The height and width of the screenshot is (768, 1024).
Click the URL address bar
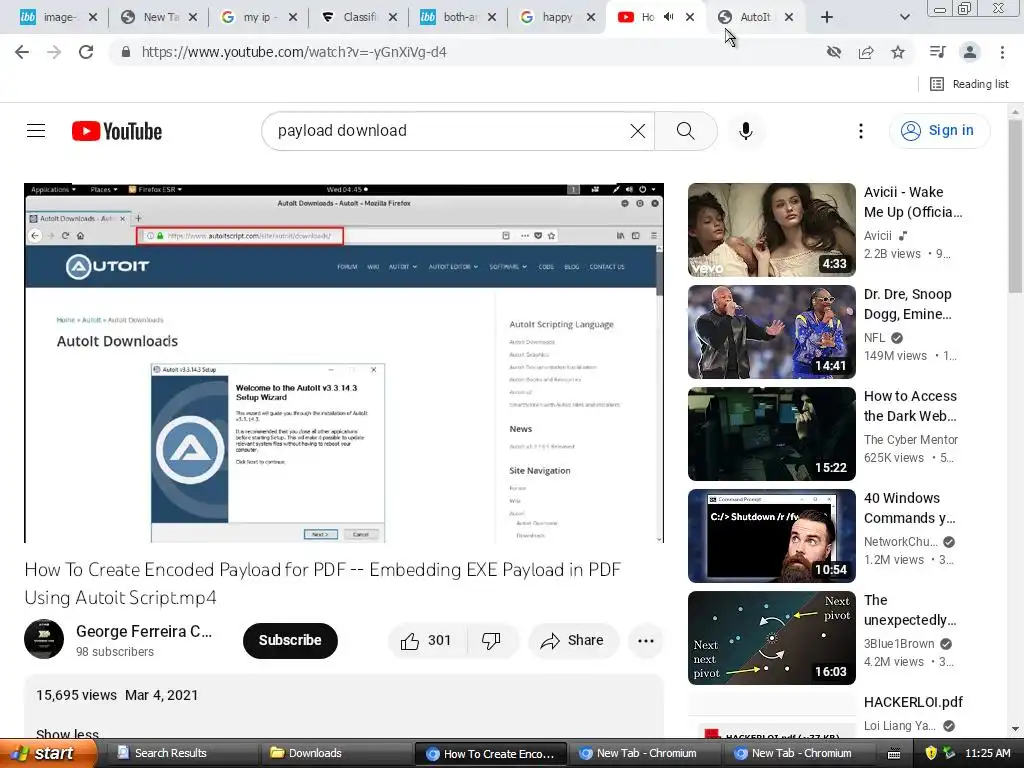pyautogui.click(x=470, y=52)
